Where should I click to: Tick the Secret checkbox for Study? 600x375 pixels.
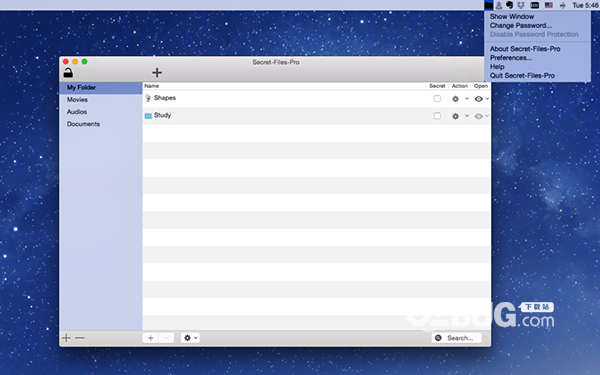[437, 116]
